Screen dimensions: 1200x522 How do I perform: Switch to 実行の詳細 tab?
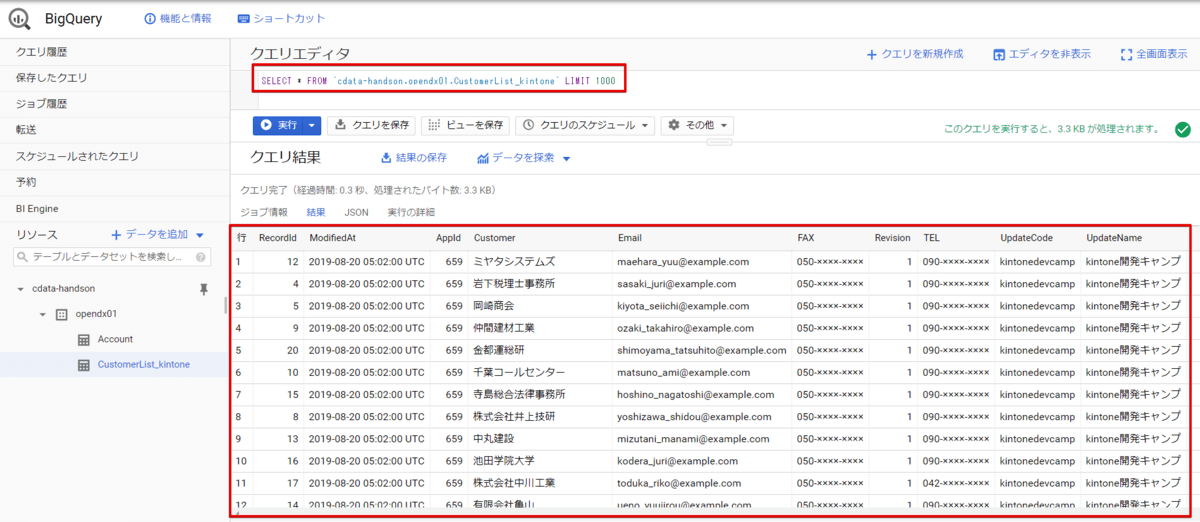click(411, 212)
